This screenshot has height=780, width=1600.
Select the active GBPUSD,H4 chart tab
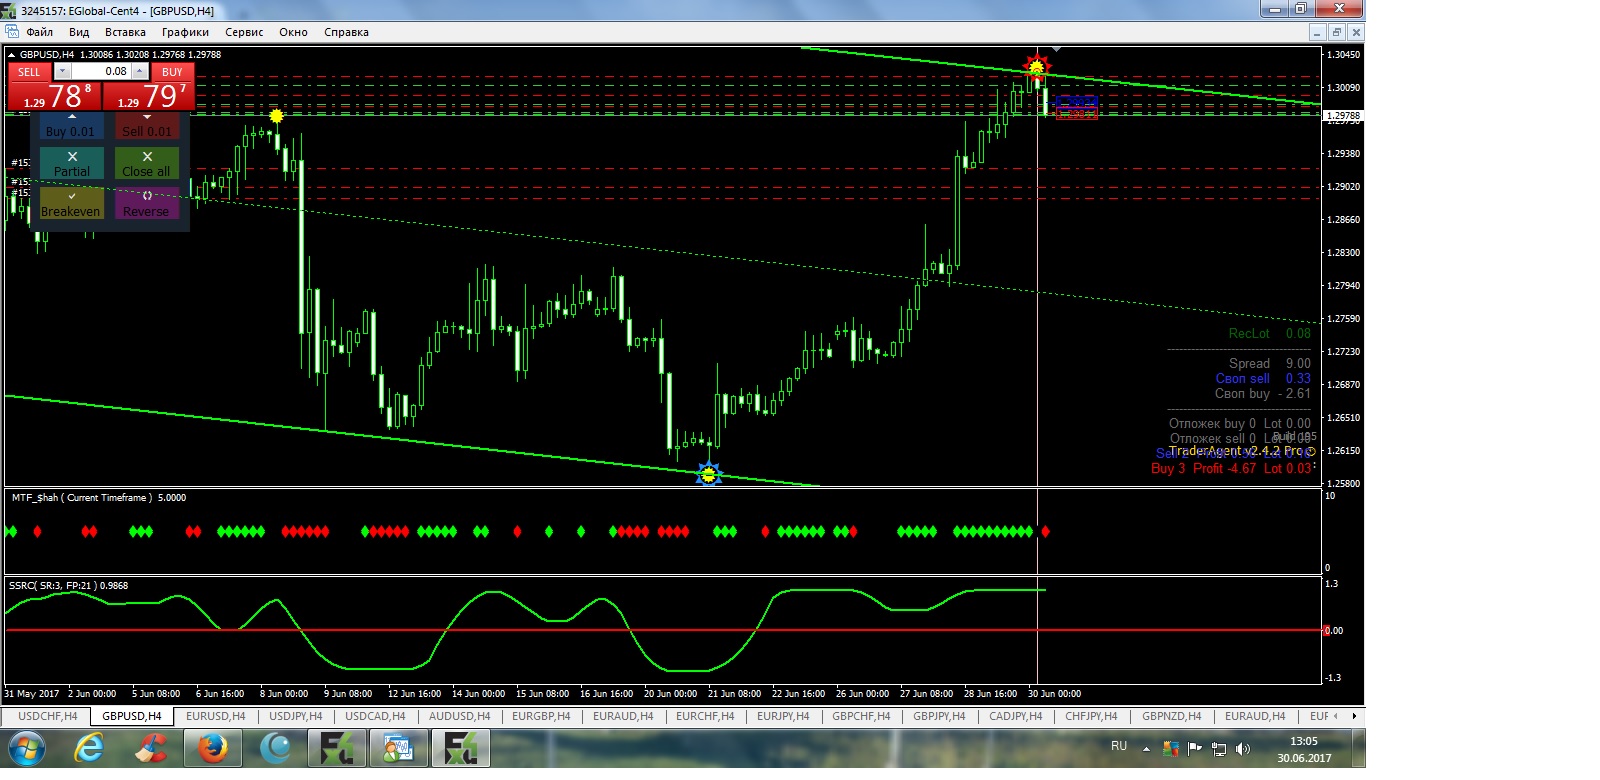tap(131, 716)
